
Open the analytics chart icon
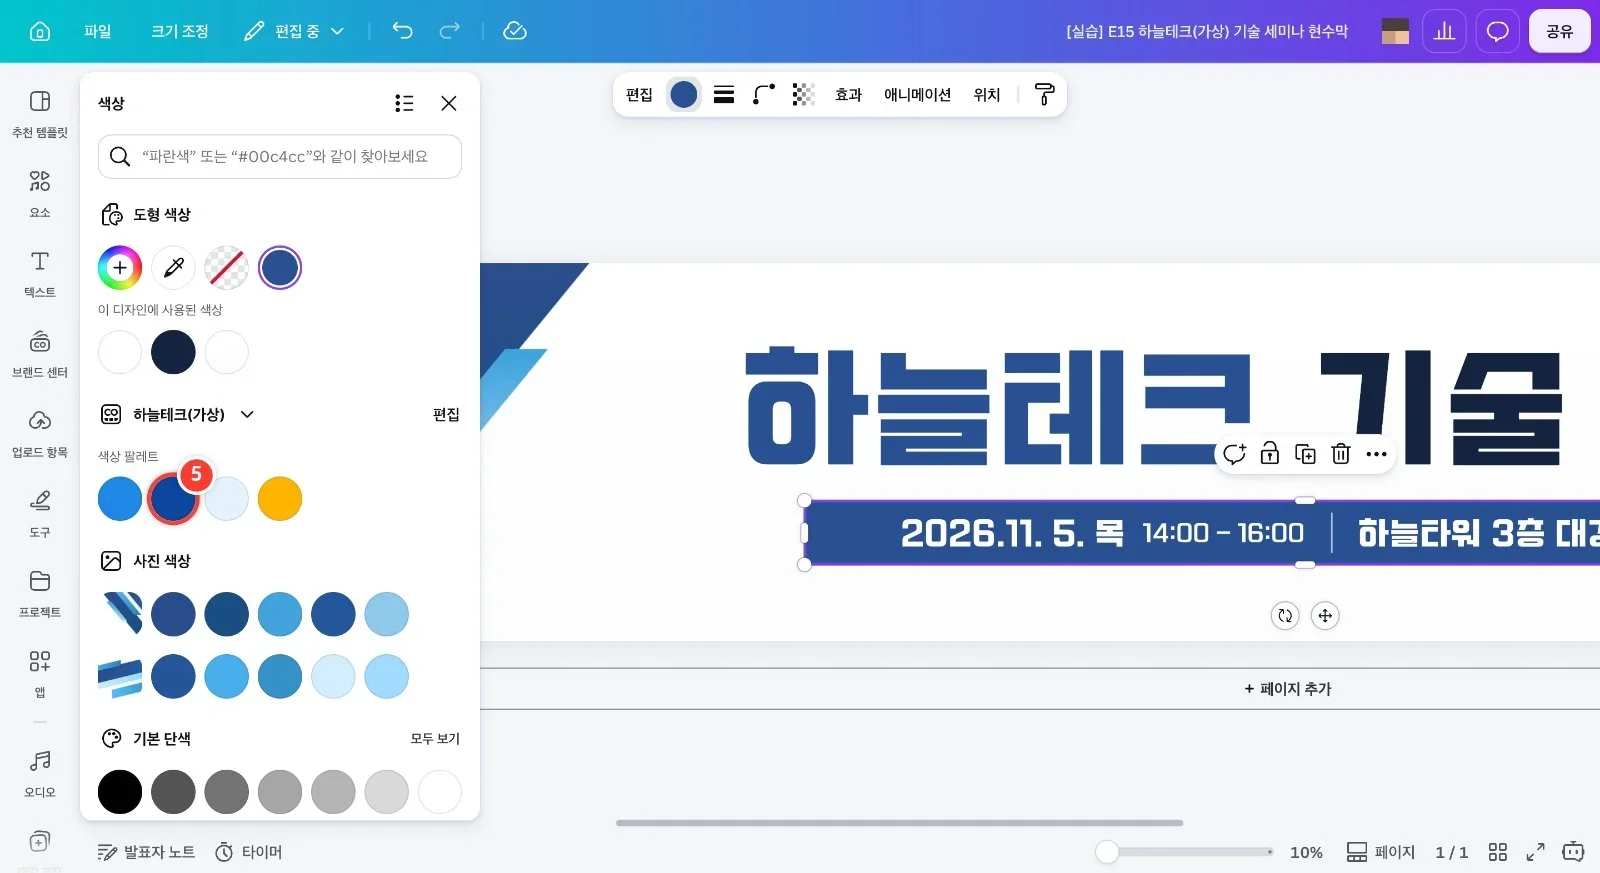point(1444,31)
